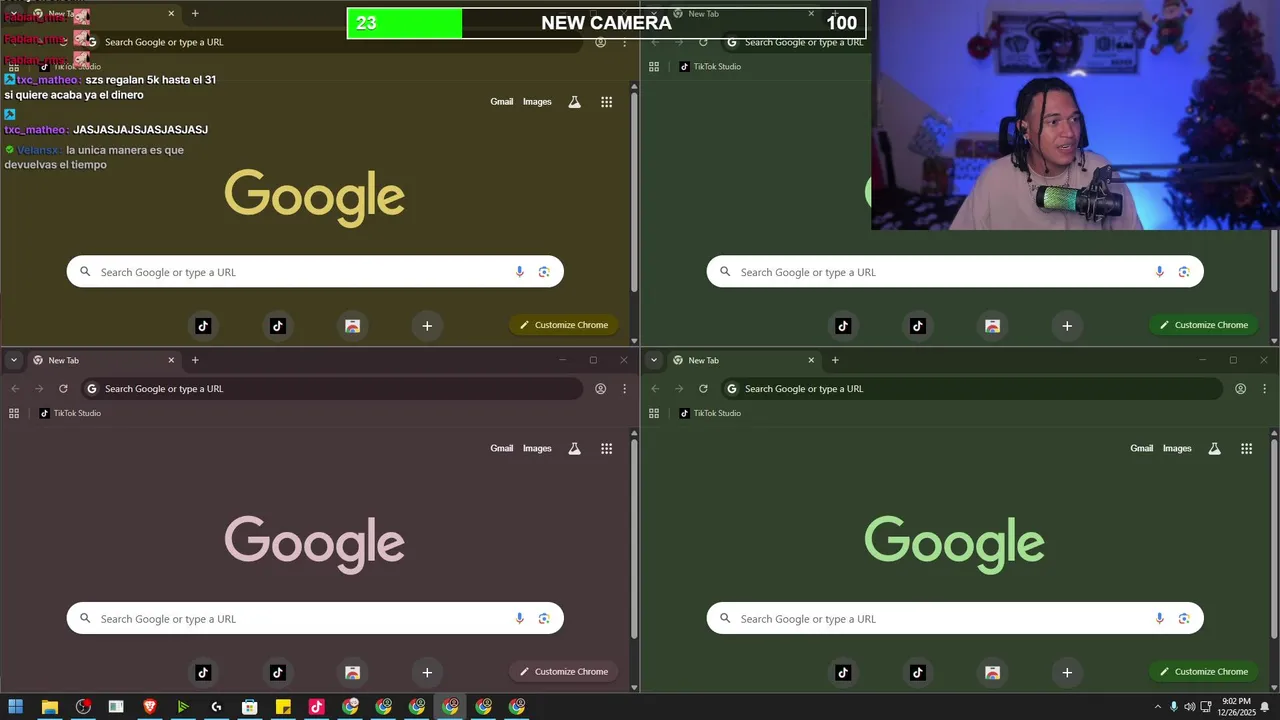Open TikTok Studio bookmark in bottom-right Chrome window
Image resolution: width=1280 pixels, height=720 pixels.
tap(710, 413)
